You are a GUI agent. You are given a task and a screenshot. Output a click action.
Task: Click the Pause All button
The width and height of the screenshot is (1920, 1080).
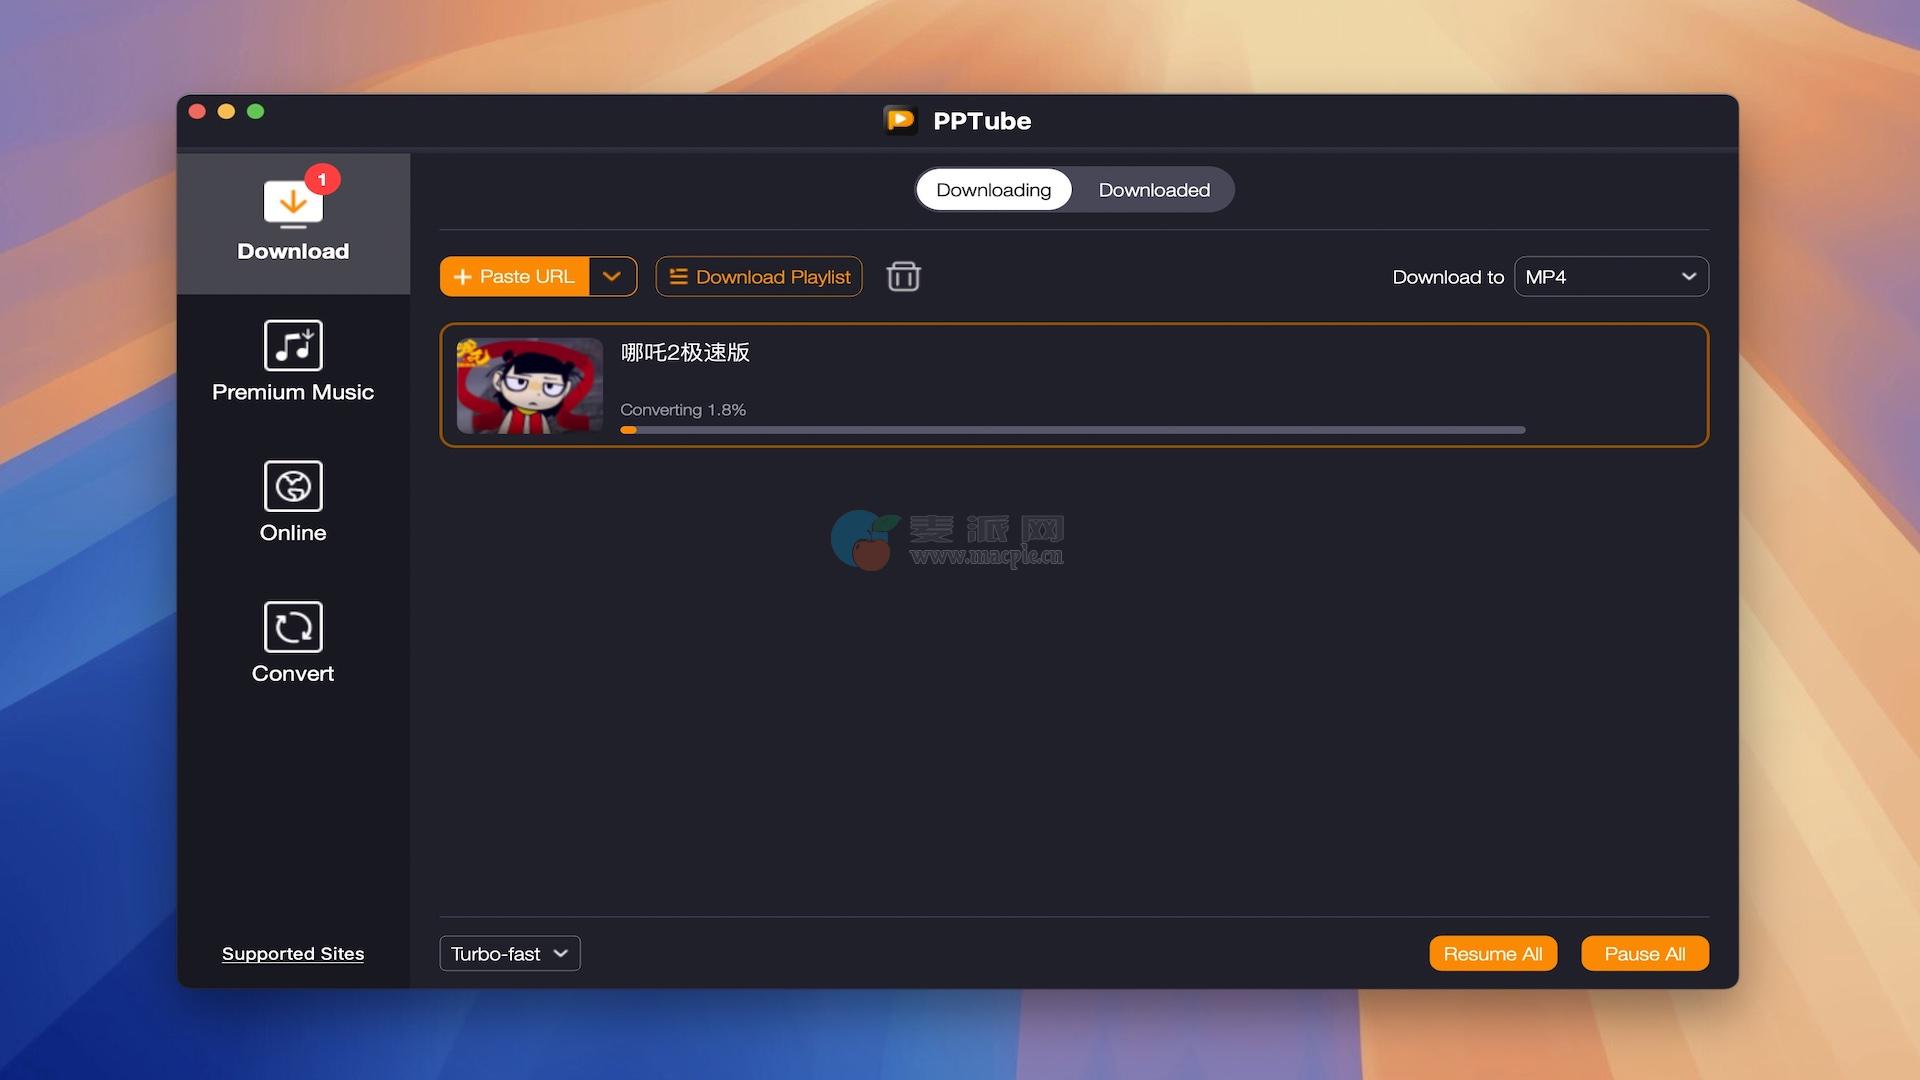(1644, 953)
